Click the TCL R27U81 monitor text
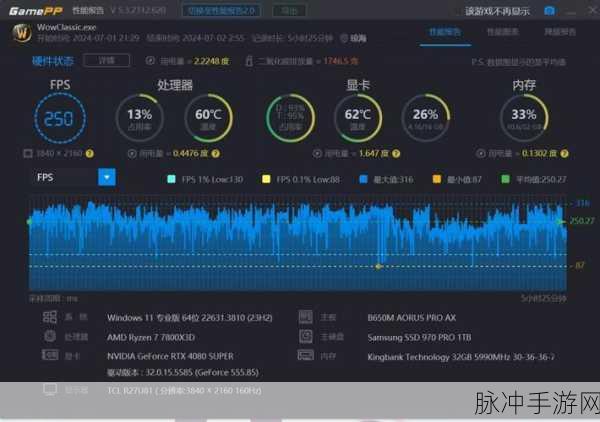This screenshot has height=422, width=600. pos(184,391)
